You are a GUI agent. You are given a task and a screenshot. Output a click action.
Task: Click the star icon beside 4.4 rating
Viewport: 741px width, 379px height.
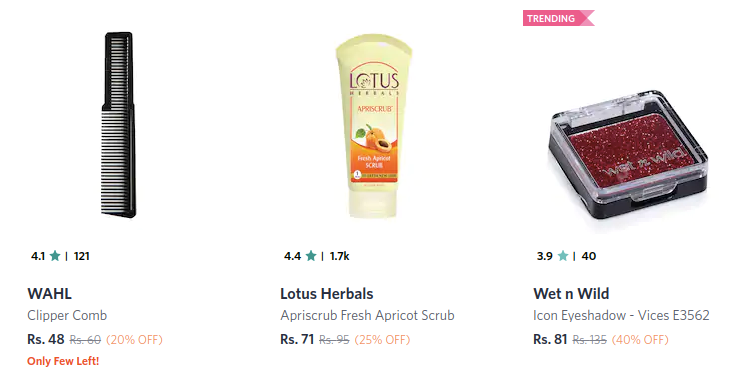[310, 256]
